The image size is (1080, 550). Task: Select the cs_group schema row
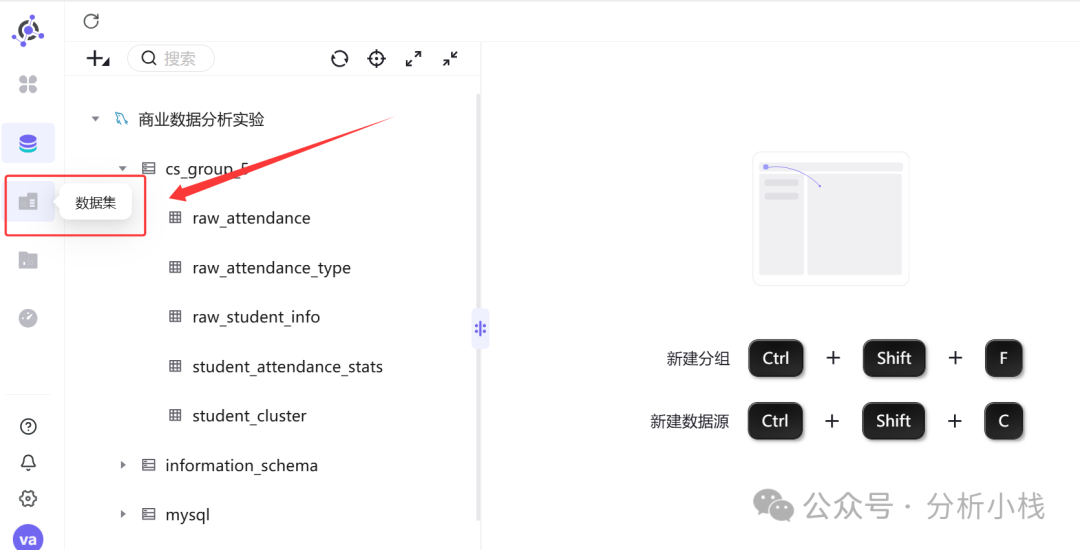click(207, 169)
